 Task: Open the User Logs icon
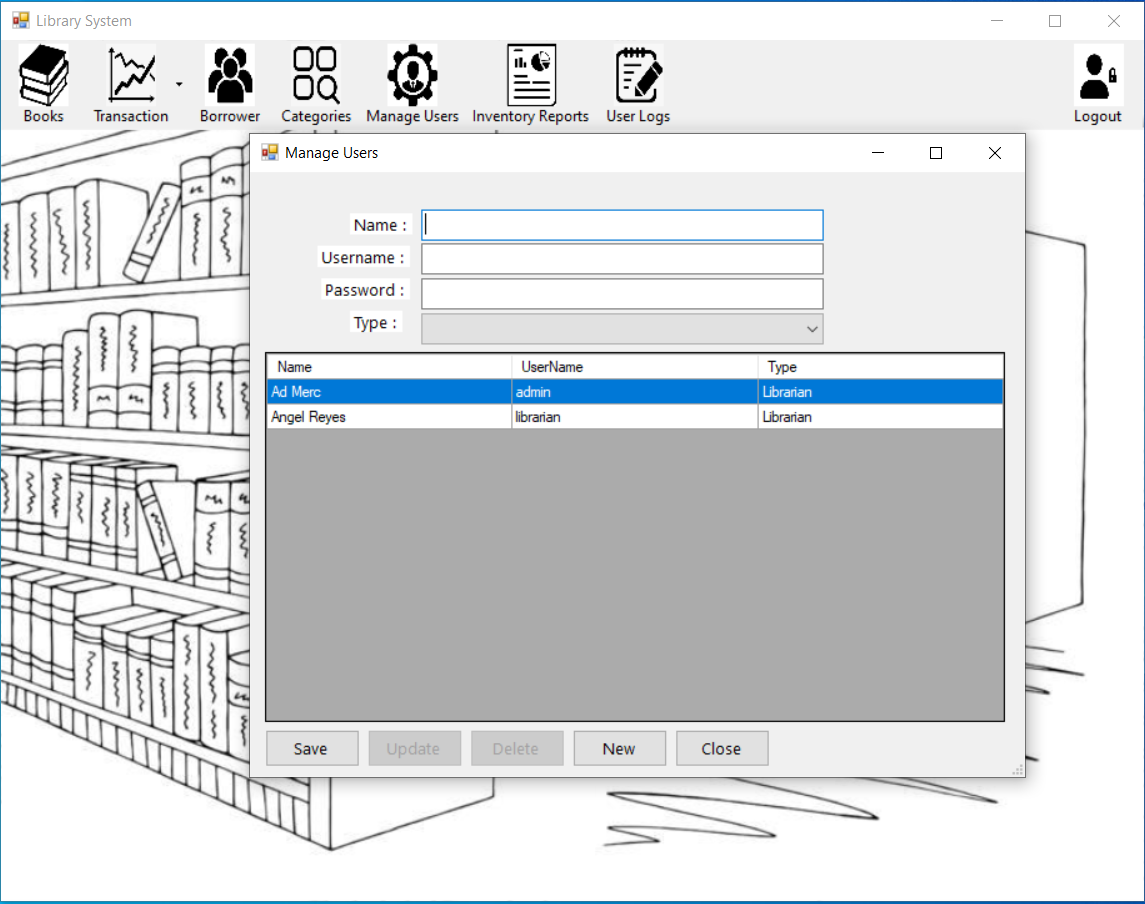638,77
